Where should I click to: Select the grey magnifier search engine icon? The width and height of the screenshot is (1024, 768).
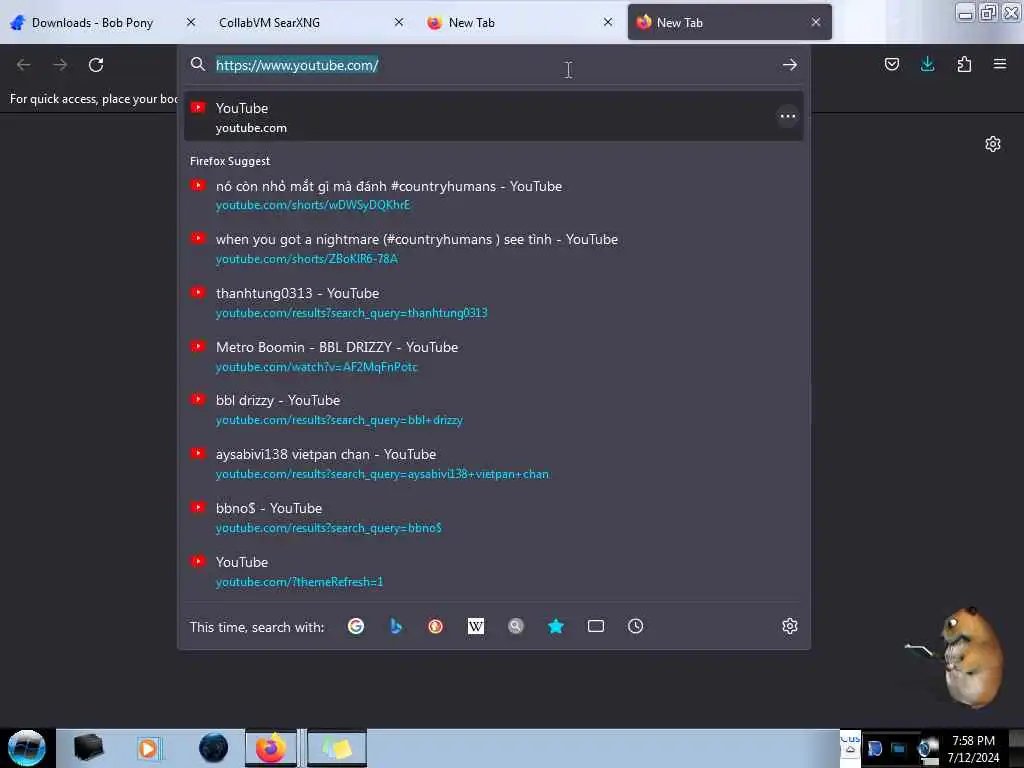516,626
